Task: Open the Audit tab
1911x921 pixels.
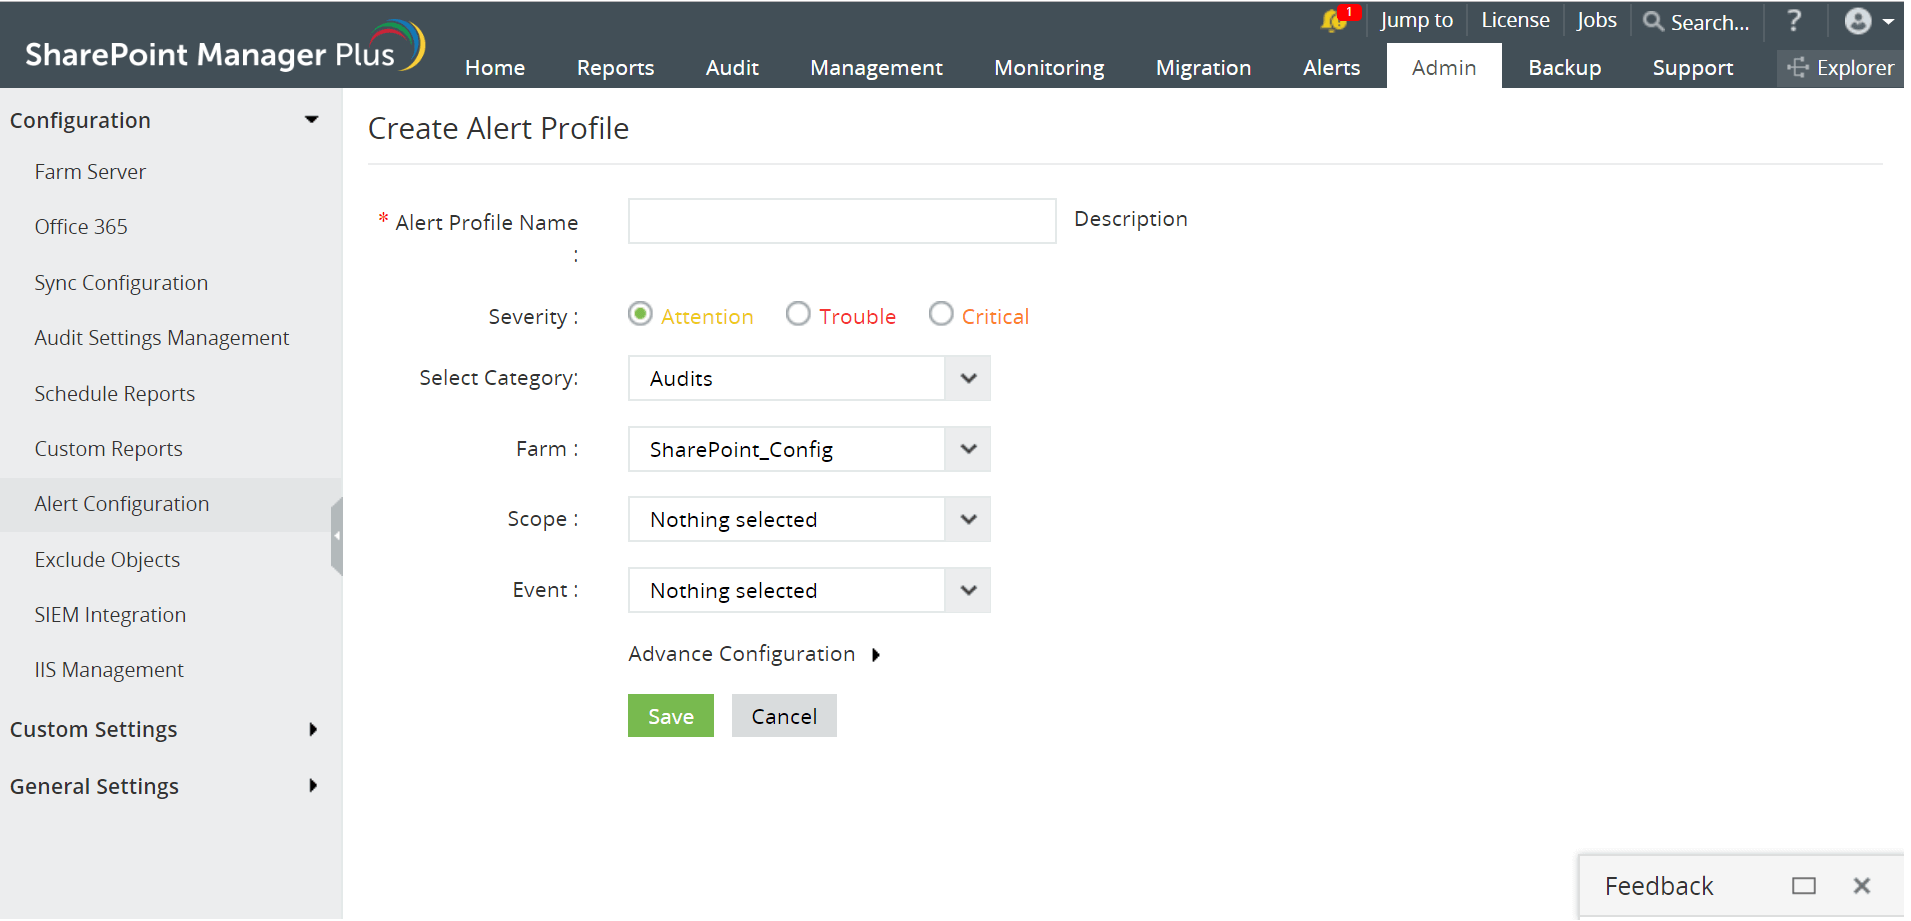Action: point(732,68)
